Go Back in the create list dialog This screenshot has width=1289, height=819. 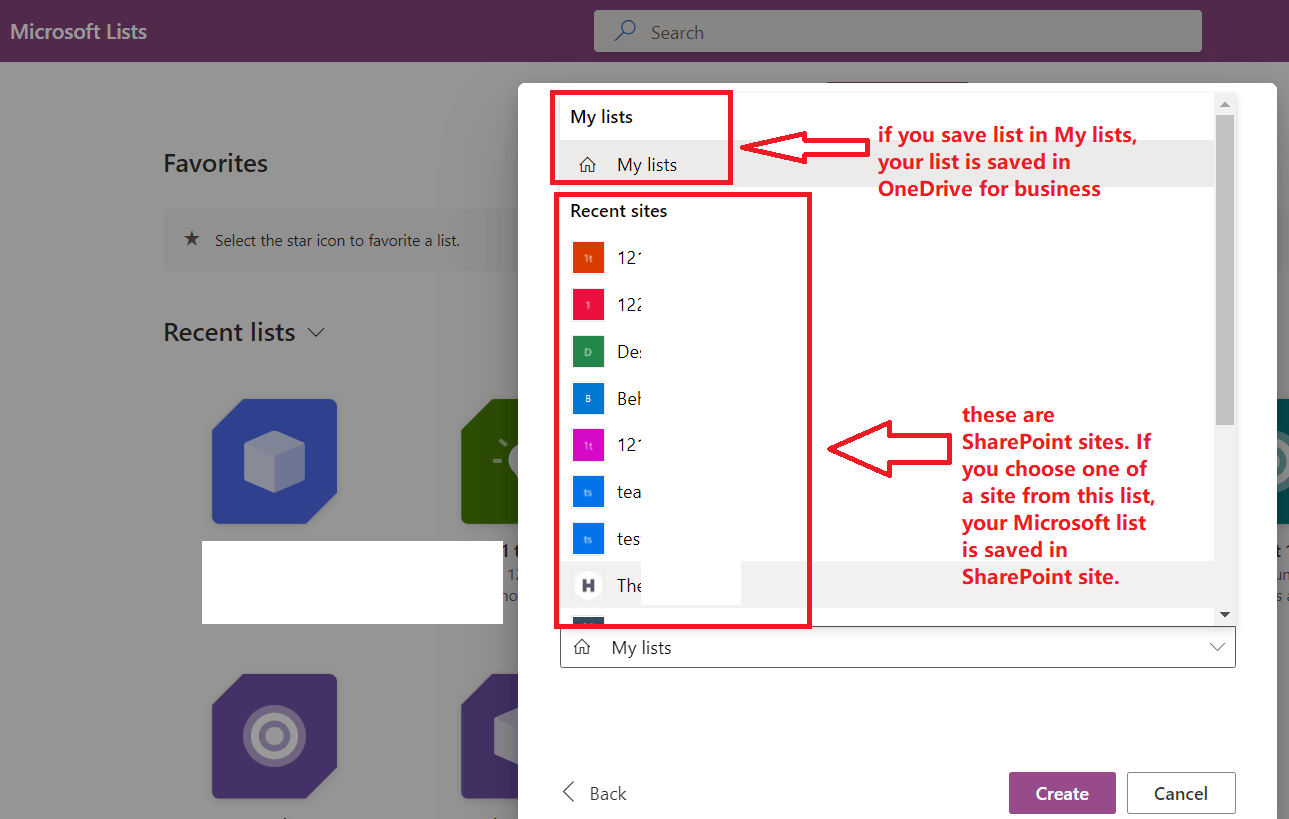click(x=594, y=793)
